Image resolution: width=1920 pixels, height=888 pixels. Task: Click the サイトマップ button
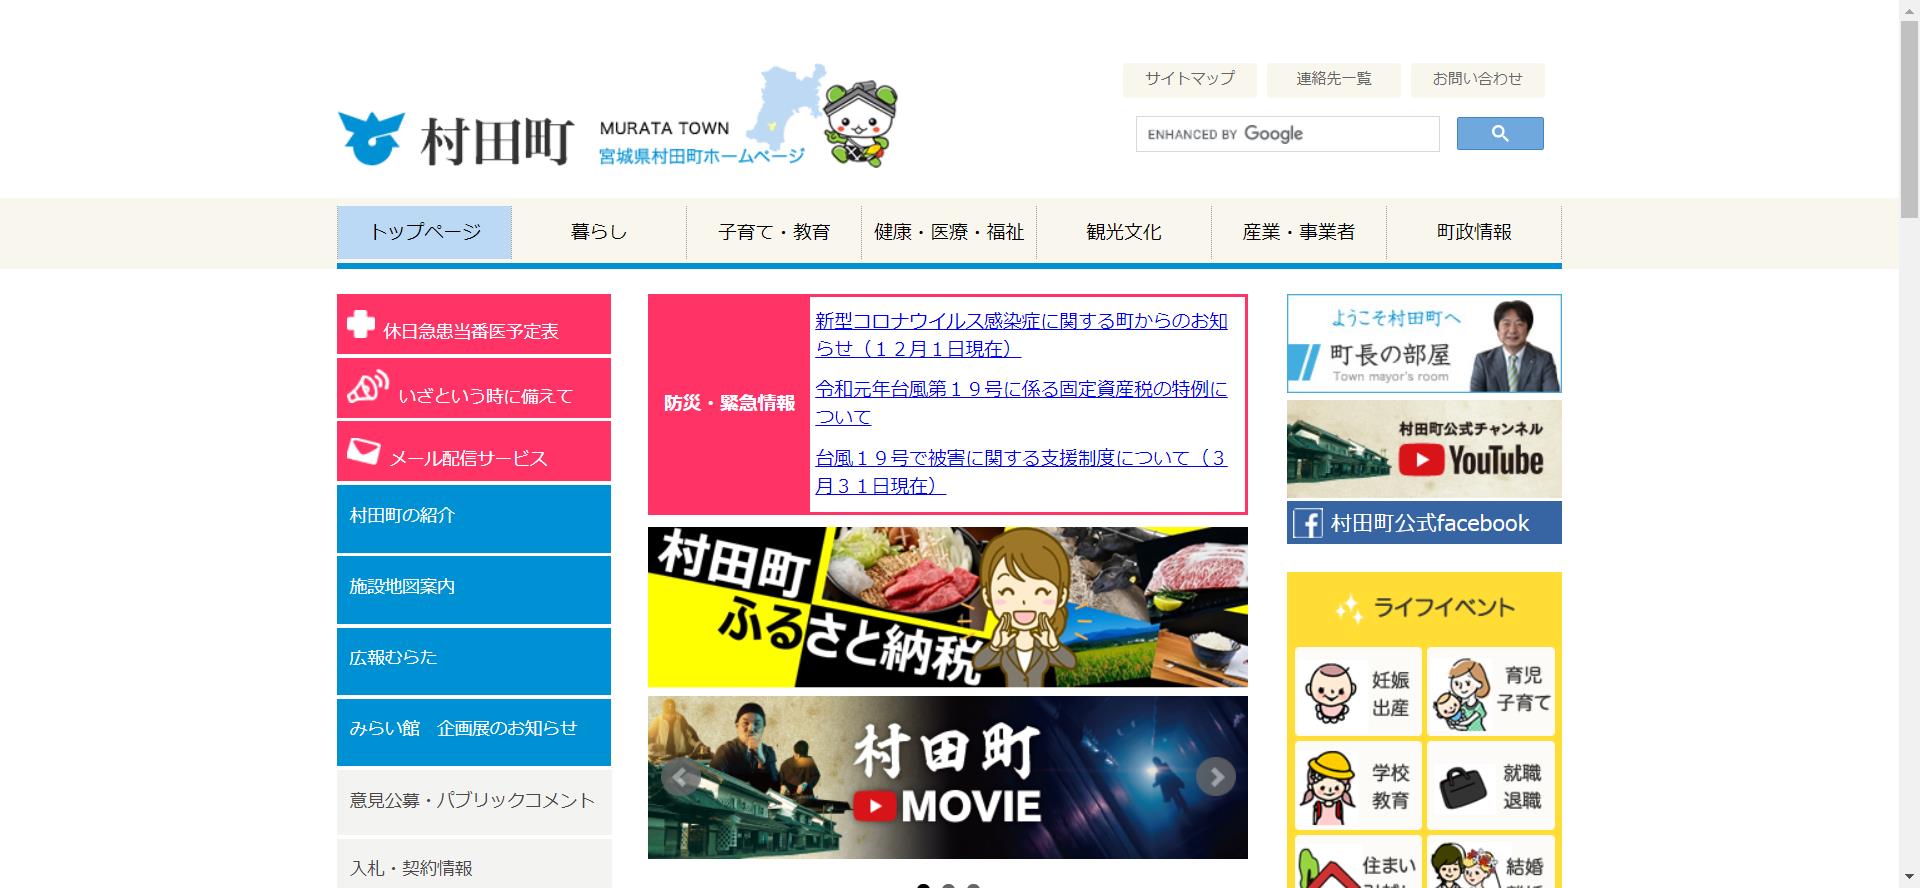point(1189,79)
